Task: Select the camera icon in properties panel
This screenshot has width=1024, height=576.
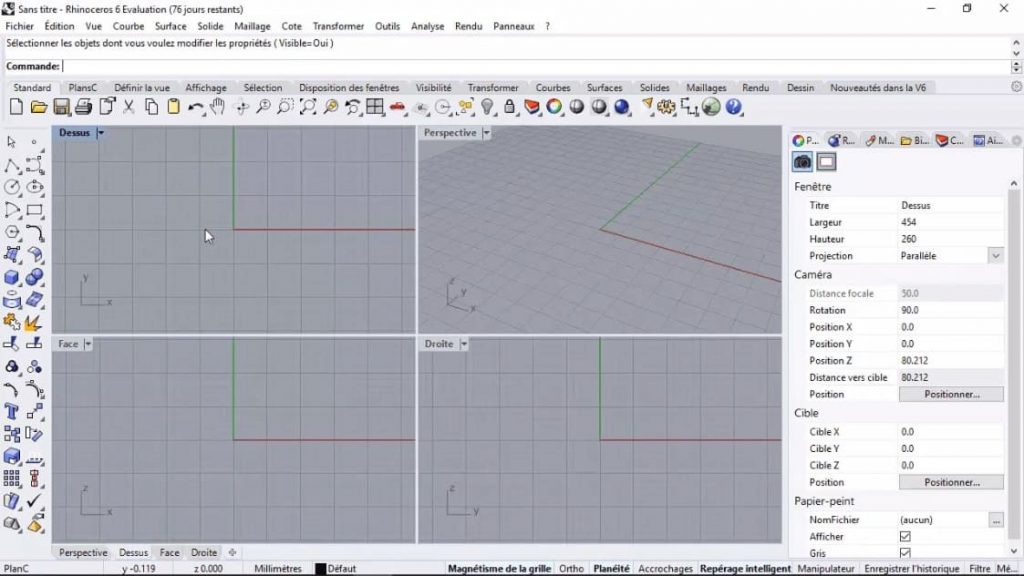Action: tap(800, 161)
